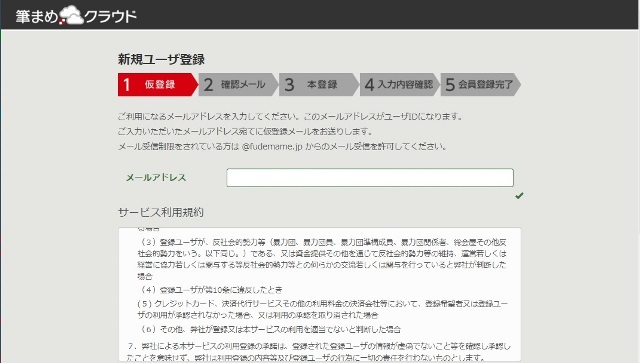The image size is (640, 363).
Task: Click the line about sending 仮登録メール
Action: pos(245,131)
